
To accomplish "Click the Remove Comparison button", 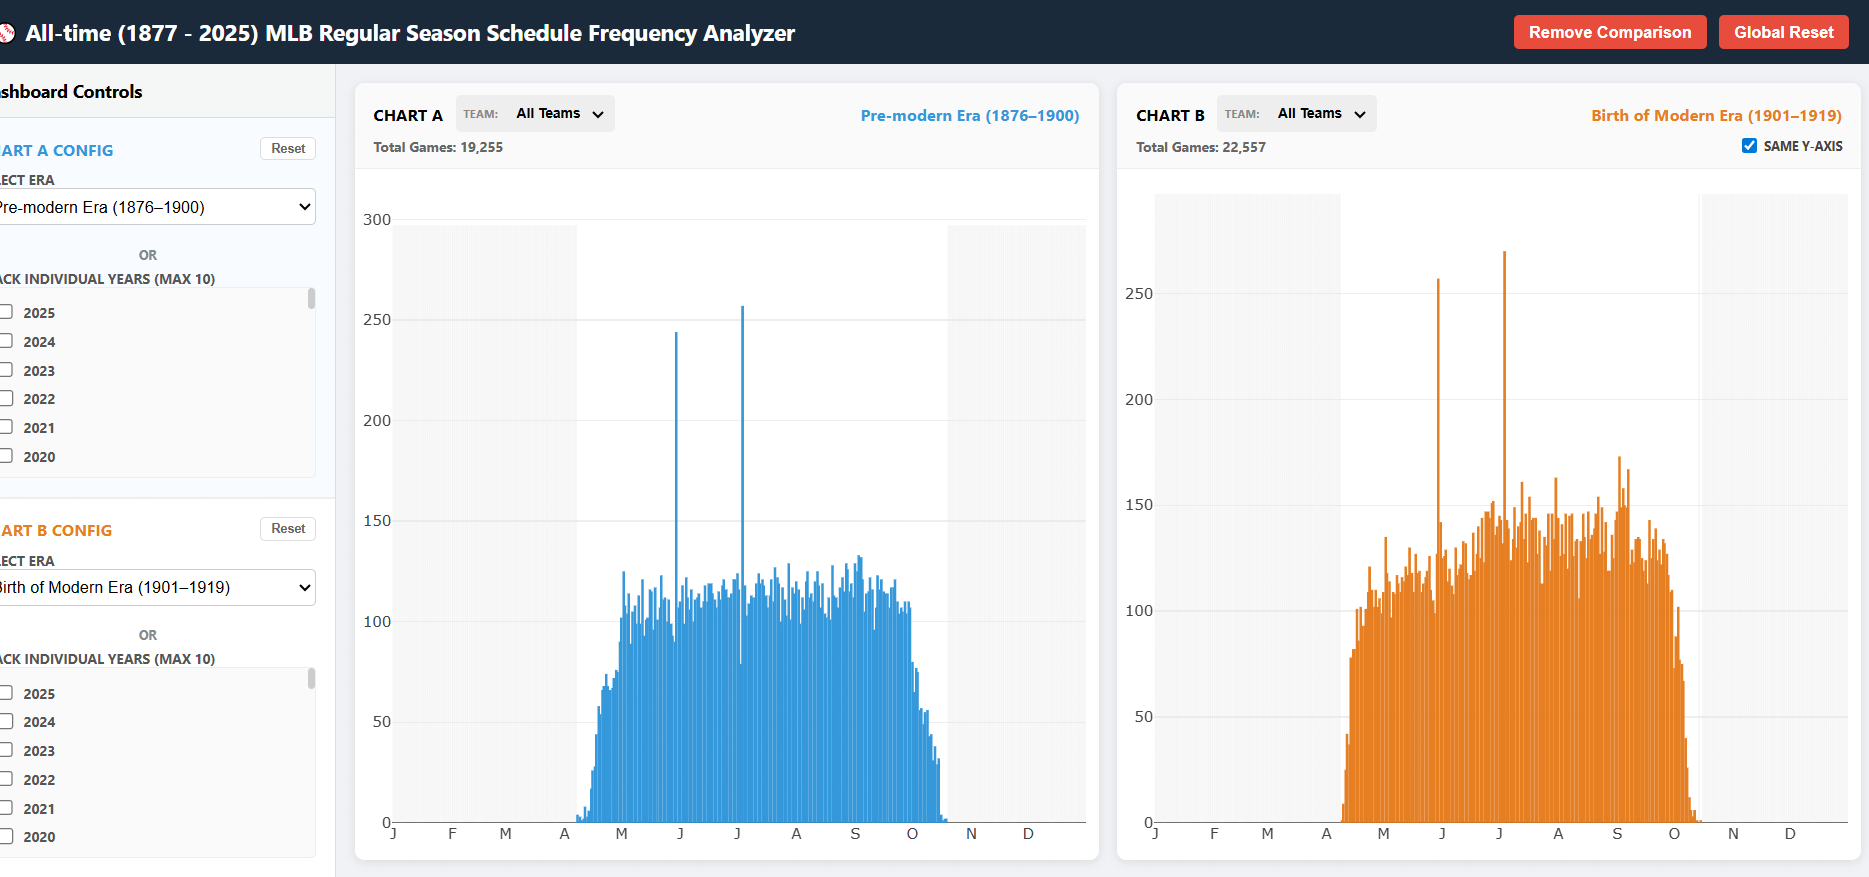I will [1609, 32].
